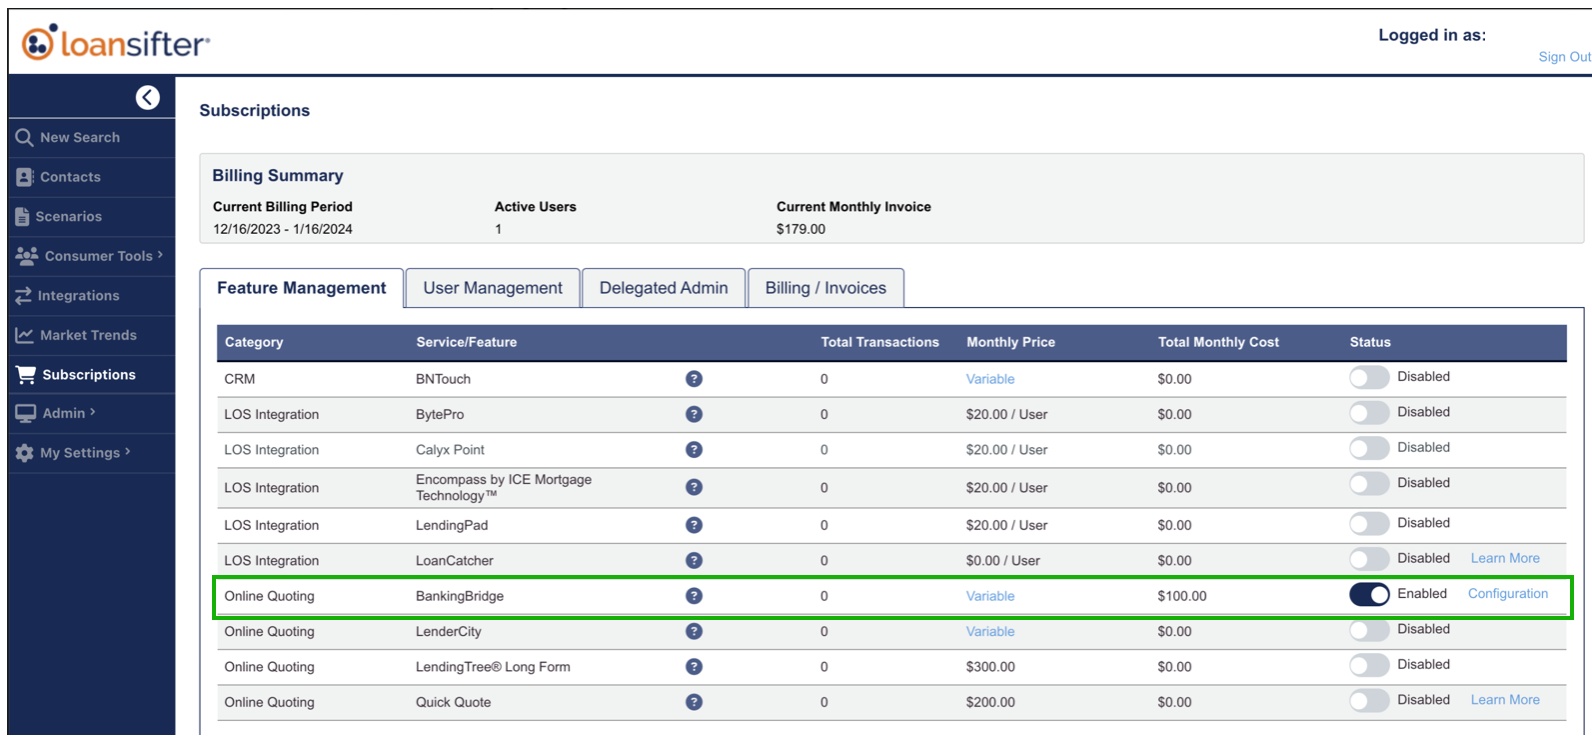
Task: Open Integrations from the sidebar
Action: point(90,296)
